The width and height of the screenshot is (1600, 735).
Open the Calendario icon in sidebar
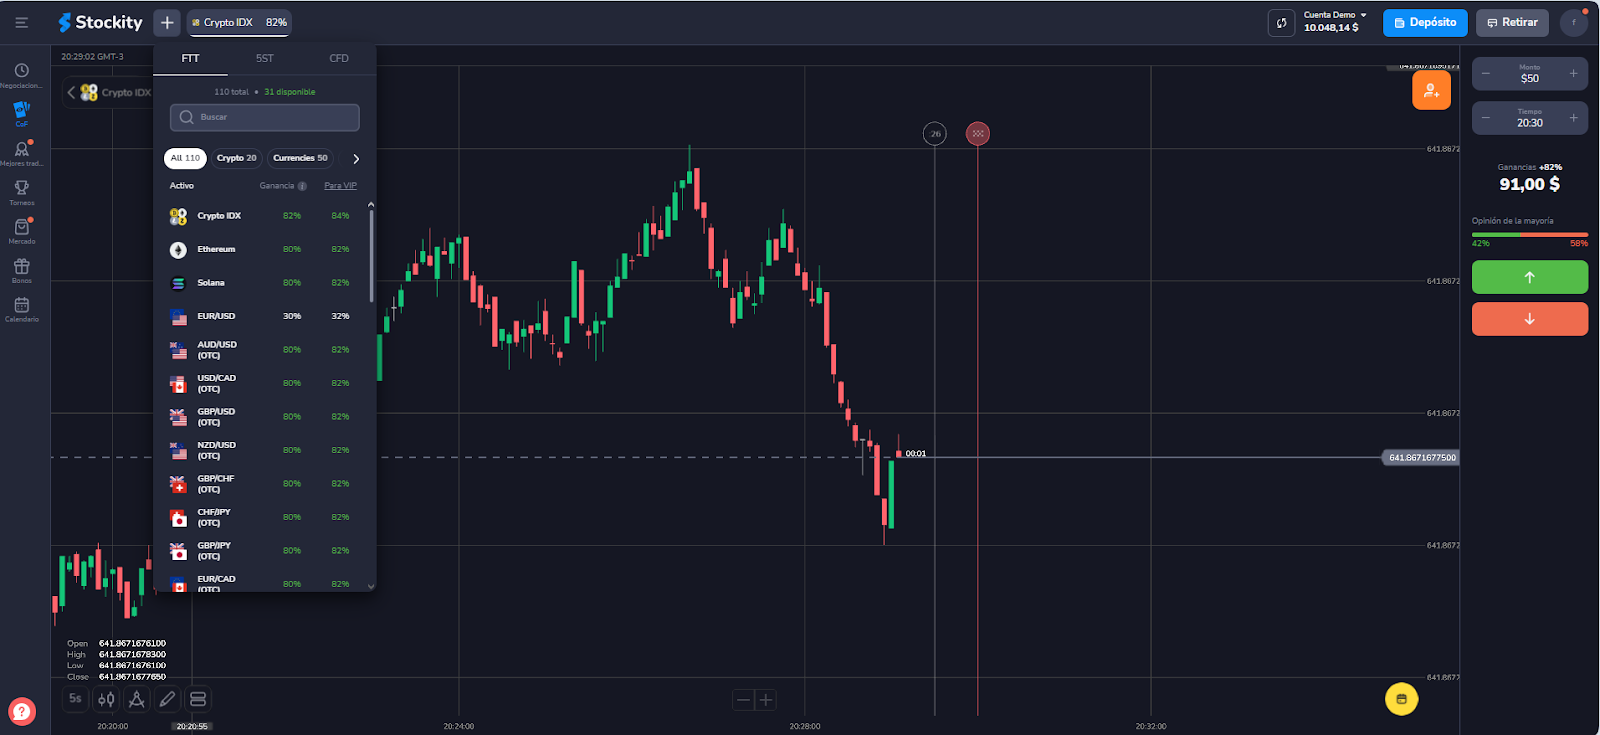pyautogui.click(x=21, y=305)
